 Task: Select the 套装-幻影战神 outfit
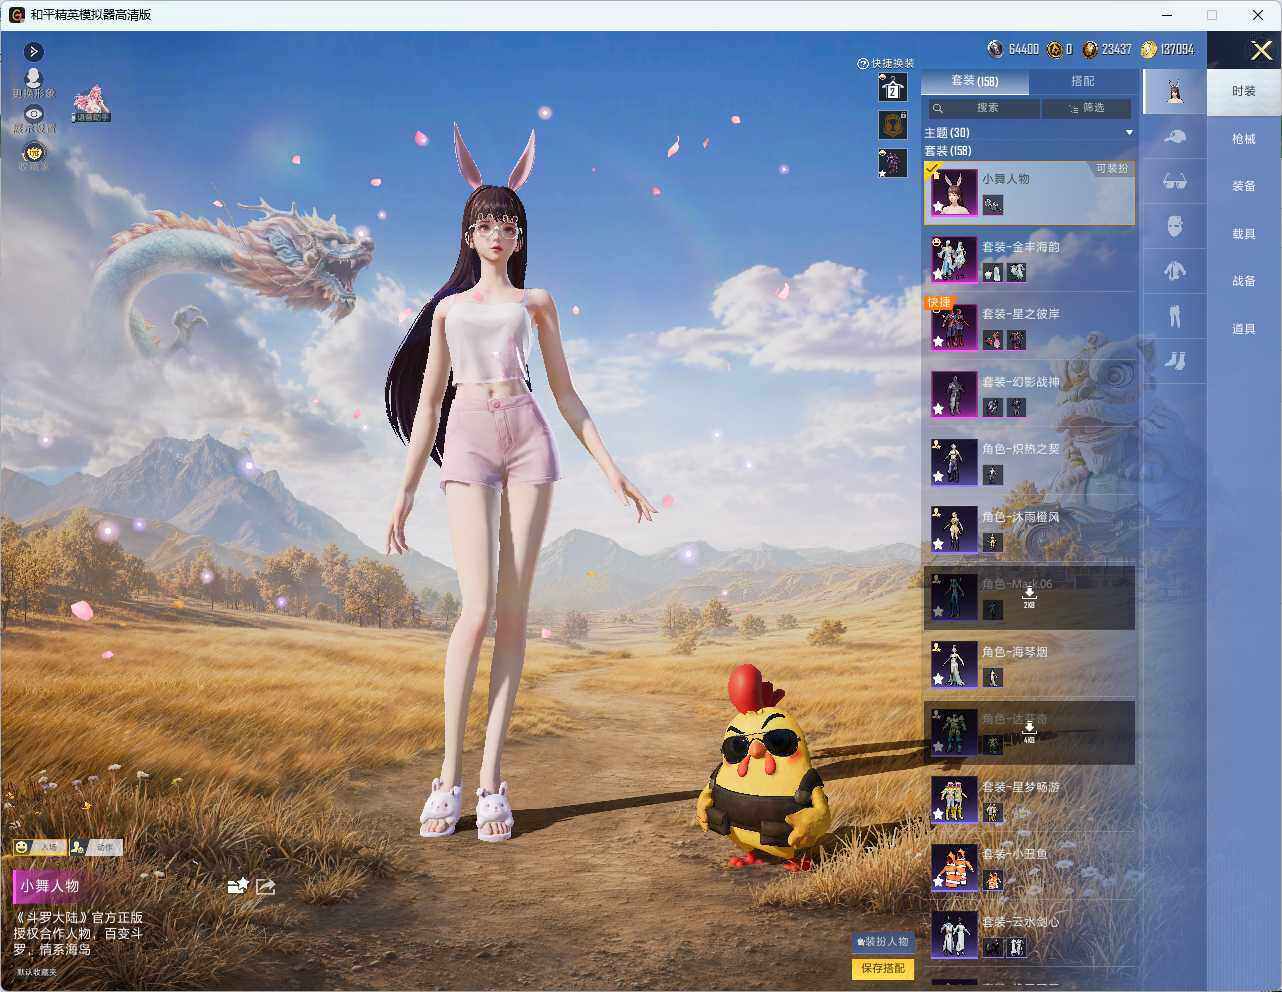click(1030, 394)
